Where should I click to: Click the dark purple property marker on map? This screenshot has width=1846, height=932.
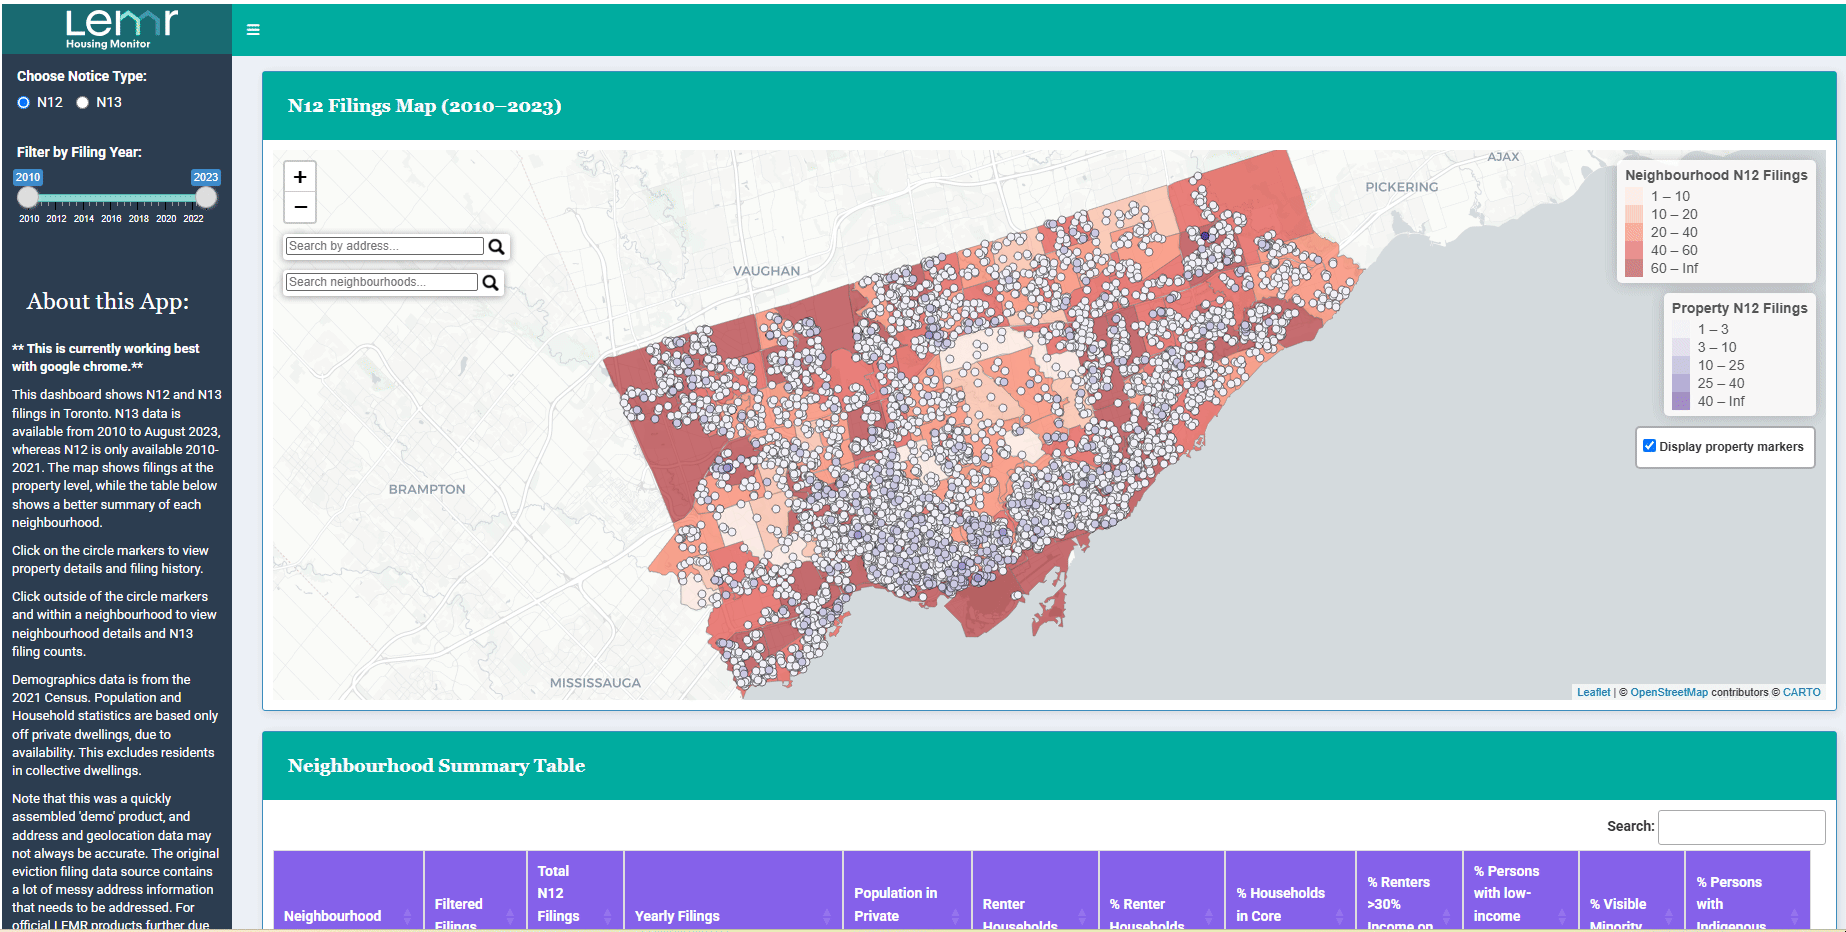pyautogui.click(x=1205, y=236)
